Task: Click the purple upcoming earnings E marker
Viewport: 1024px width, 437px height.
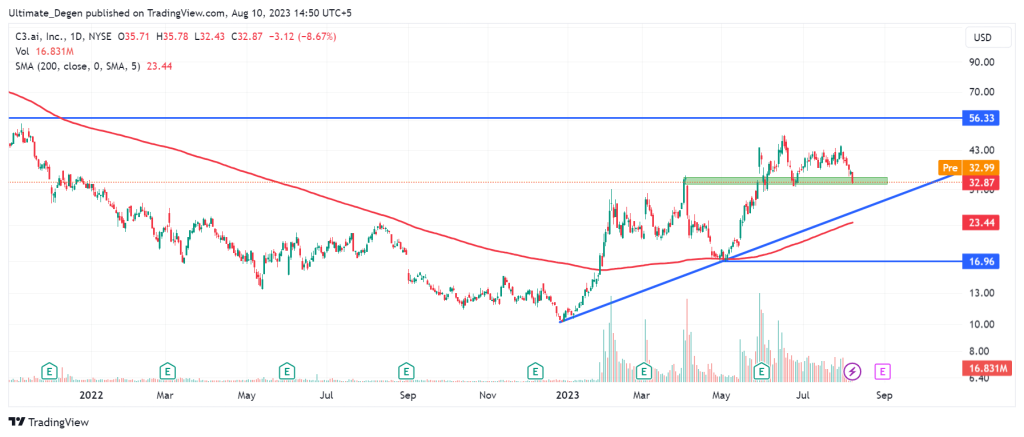Action: pos(883,372)
